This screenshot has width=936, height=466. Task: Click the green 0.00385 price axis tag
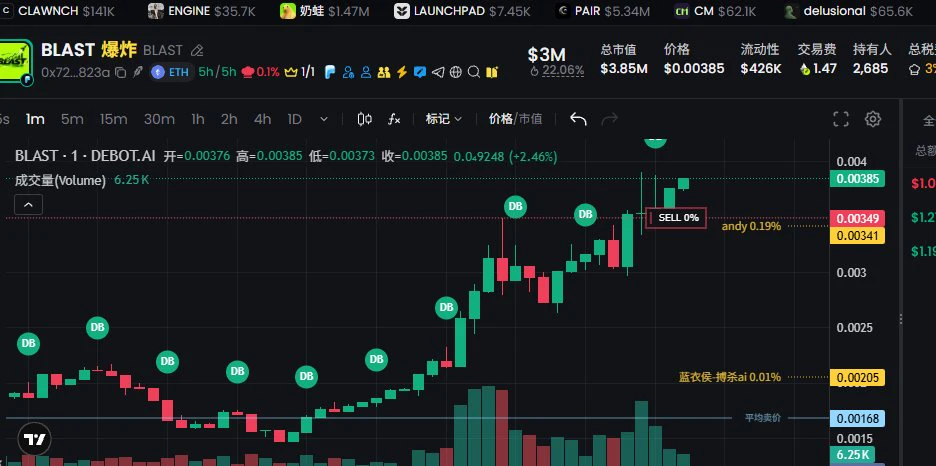click(x=857, y=178)
